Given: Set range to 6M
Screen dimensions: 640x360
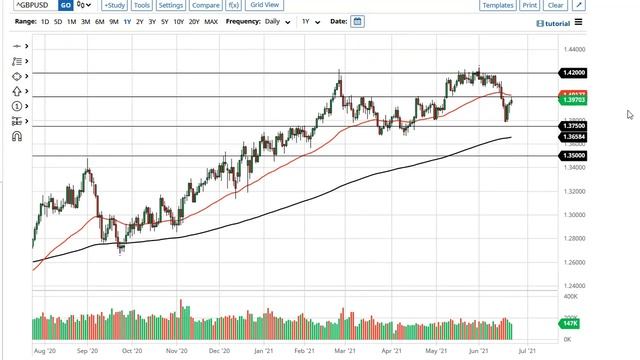Looking at the screenshot, I should coord(100,22).
